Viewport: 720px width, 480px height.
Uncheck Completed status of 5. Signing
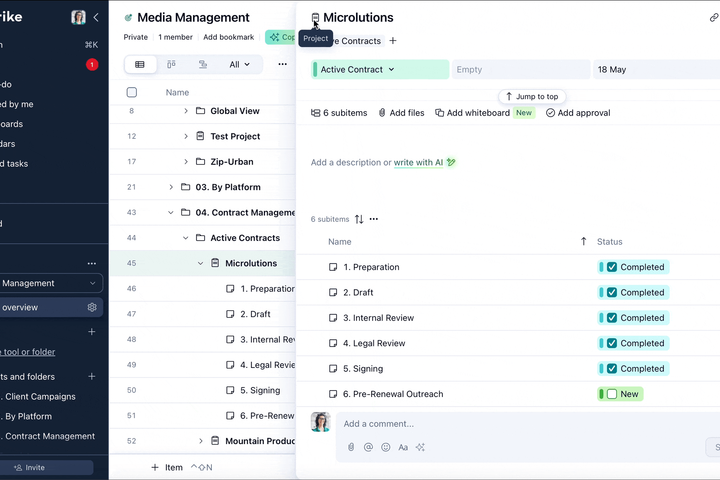click(x=612, y=369)
